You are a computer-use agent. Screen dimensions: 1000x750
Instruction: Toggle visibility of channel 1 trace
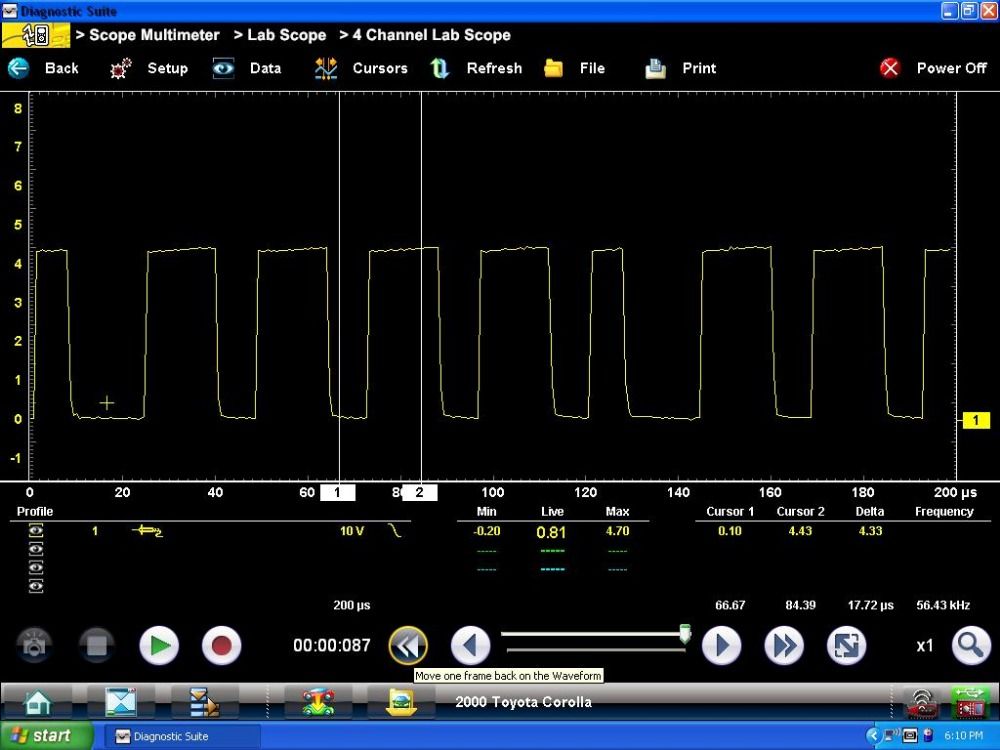35,529
